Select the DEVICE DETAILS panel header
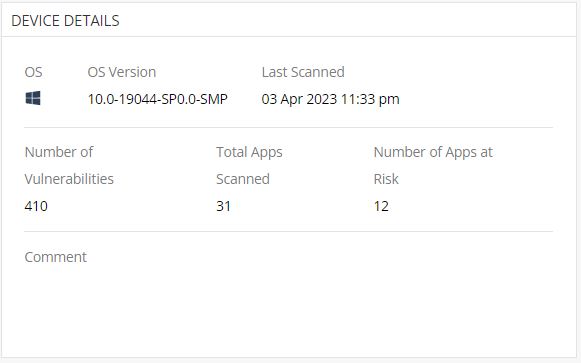Image resolution: width=581 pixels, height=363 pixels. (x=65, y=21)
